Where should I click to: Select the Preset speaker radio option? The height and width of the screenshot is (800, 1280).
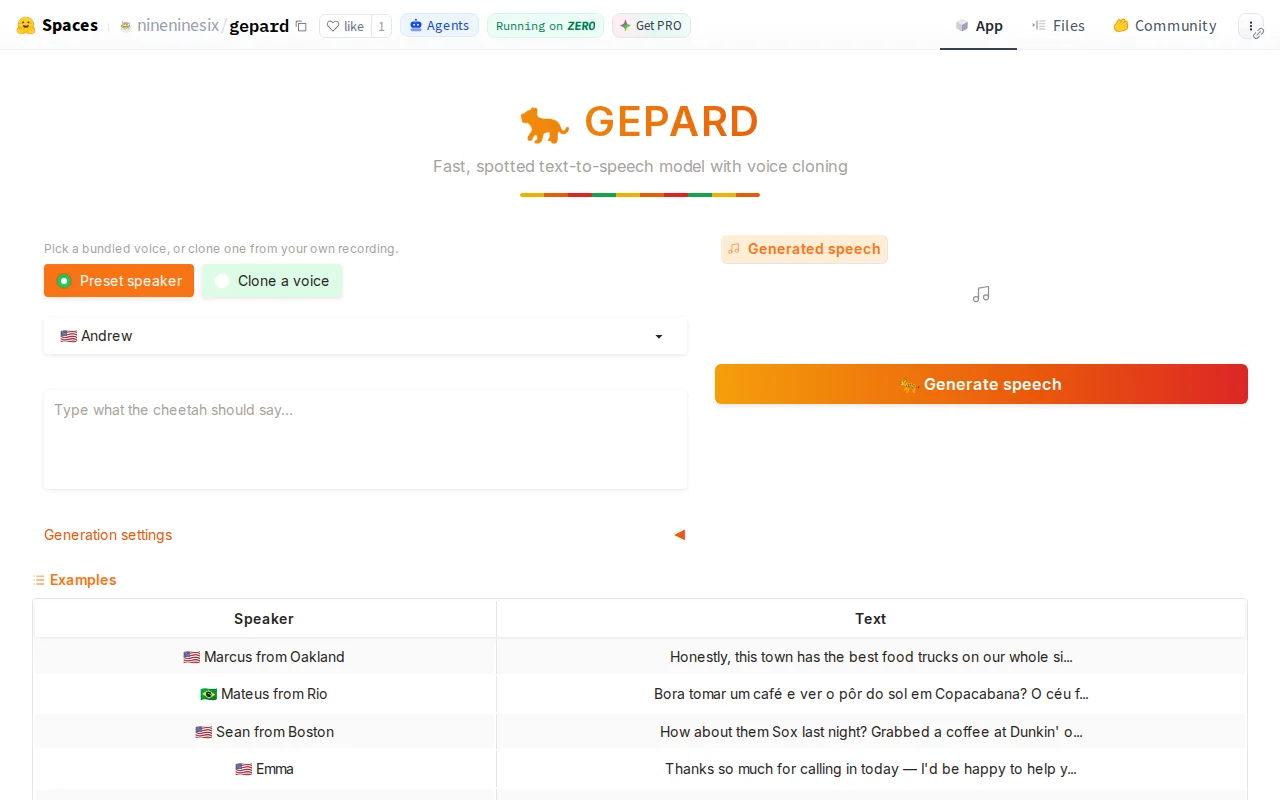tap(119, 281)
